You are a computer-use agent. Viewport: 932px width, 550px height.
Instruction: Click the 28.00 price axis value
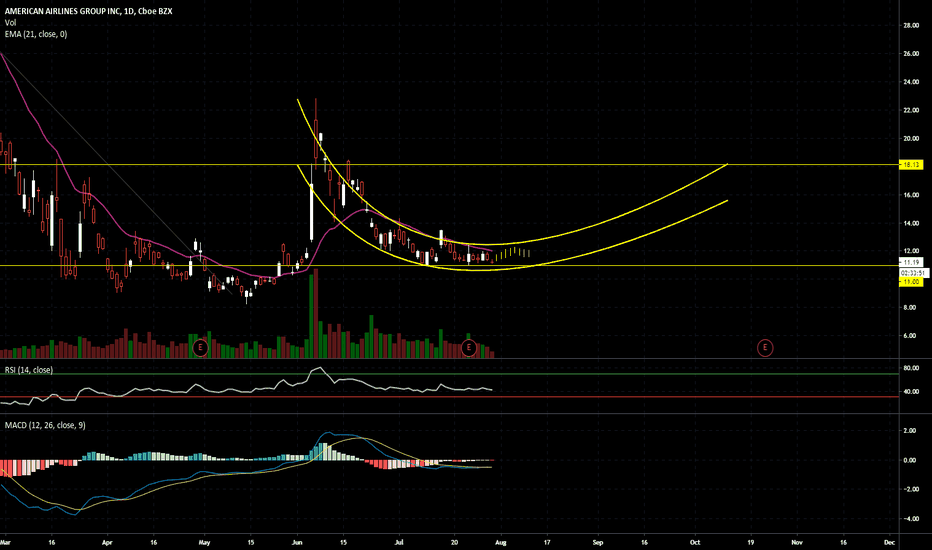[911, 26]
